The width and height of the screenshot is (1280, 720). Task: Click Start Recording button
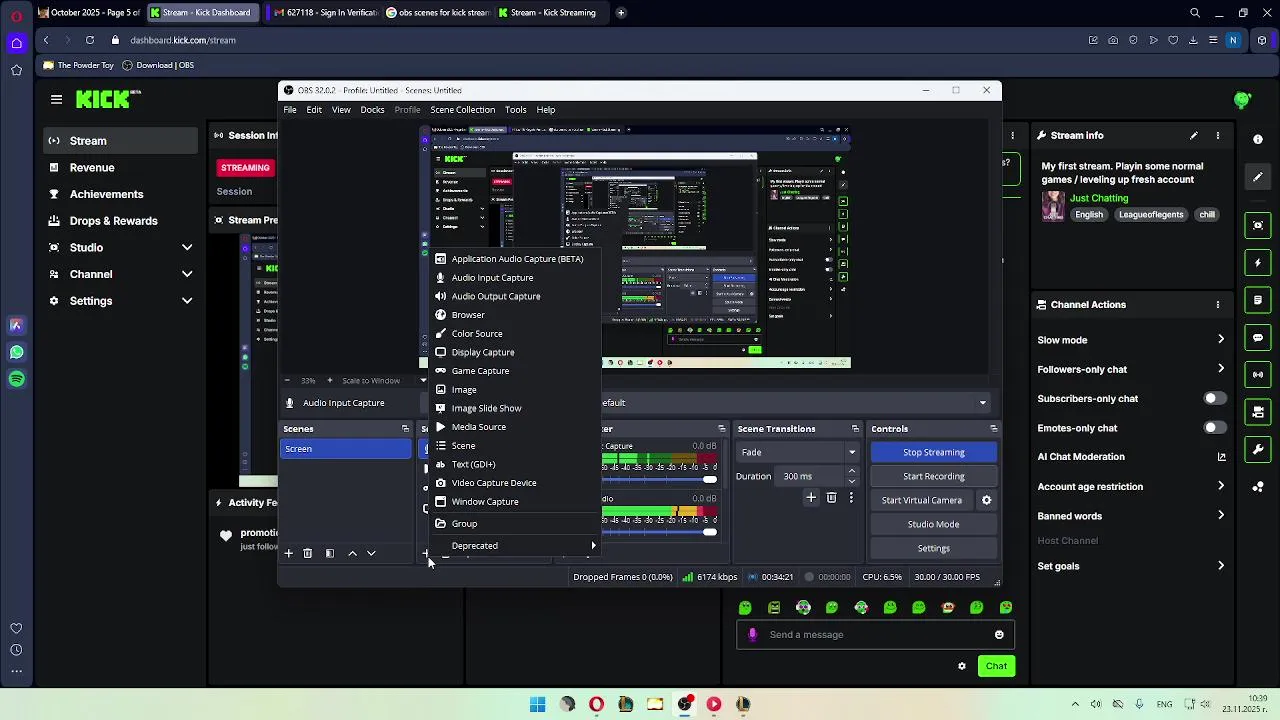pyautogui.click(x=934, y=476)
